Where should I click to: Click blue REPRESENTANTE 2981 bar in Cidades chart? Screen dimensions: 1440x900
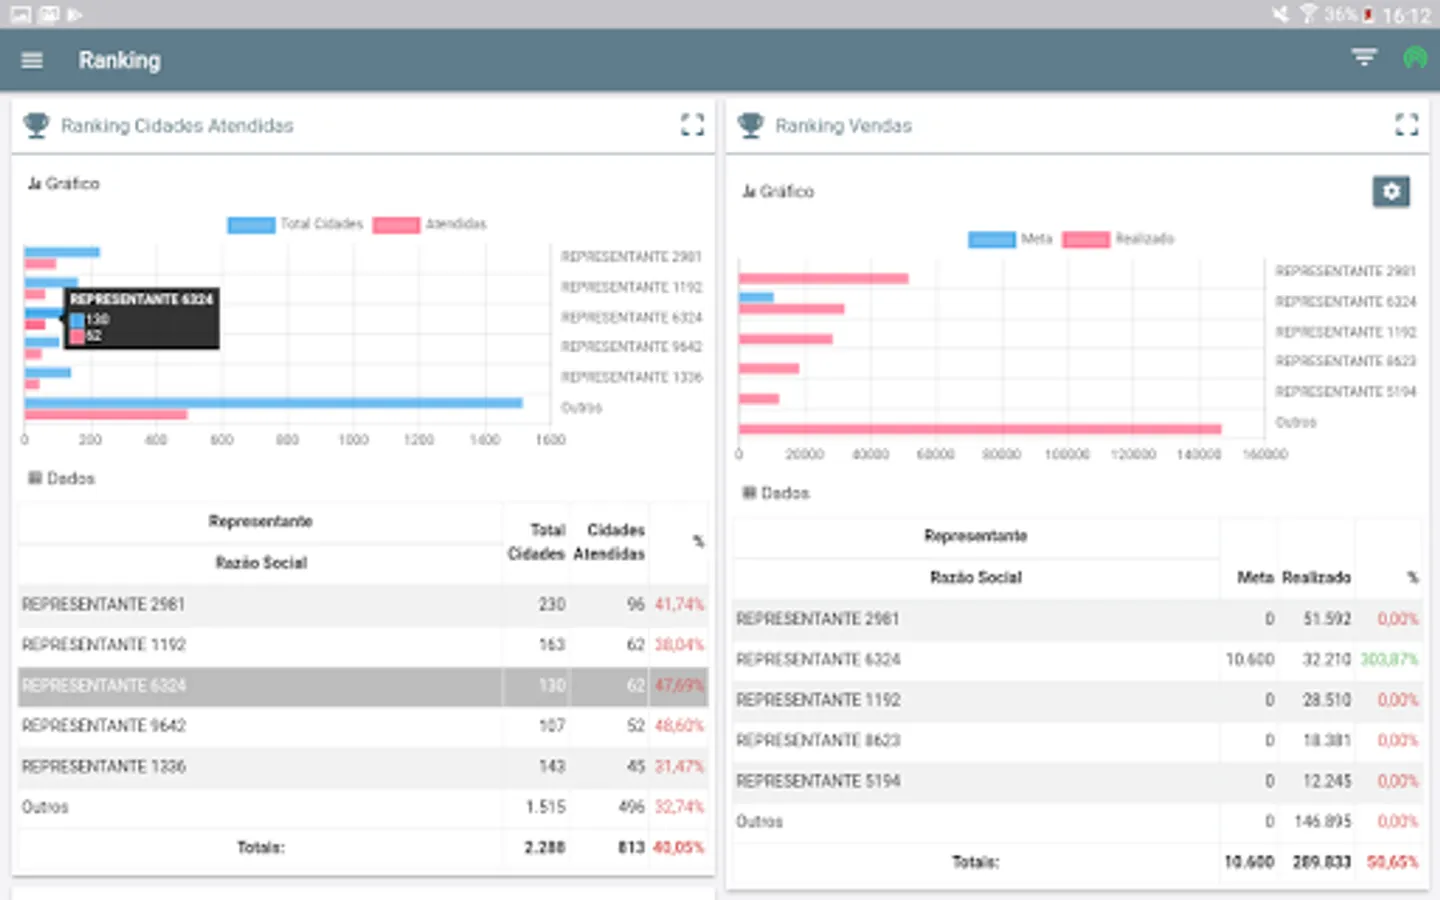click(x=62, y=252)
